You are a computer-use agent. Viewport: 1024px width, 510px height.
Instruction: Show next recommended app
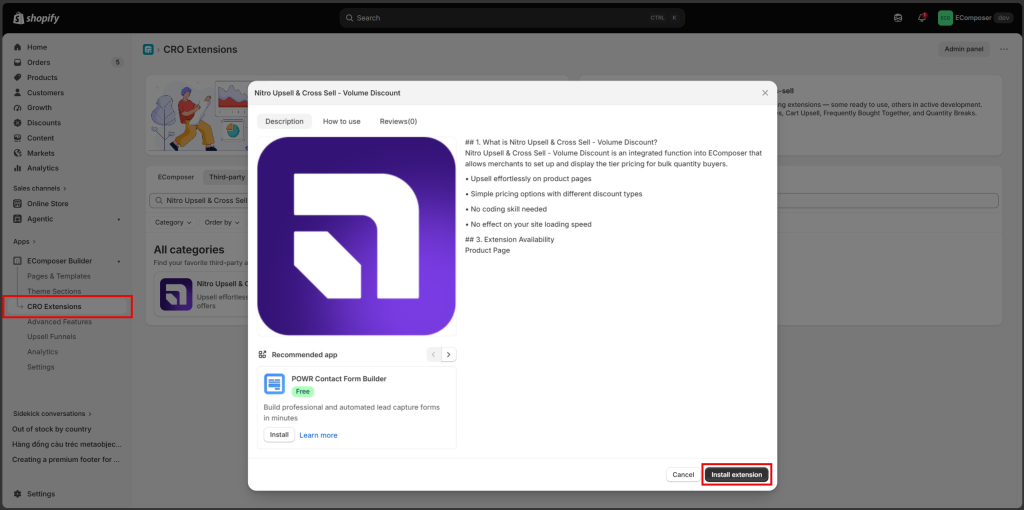(x=449, y=355)
